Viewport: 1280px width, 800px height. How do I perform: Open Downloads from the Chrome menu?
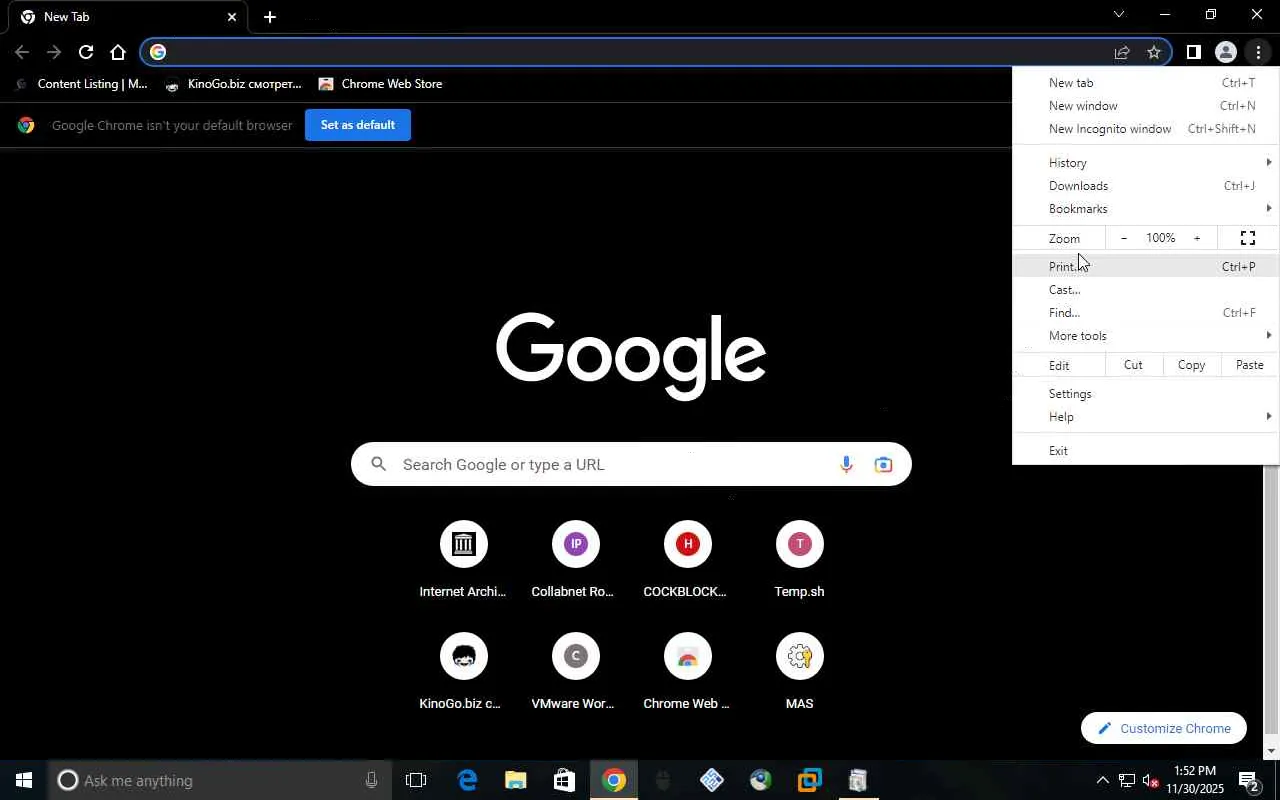coord(1146,186)
